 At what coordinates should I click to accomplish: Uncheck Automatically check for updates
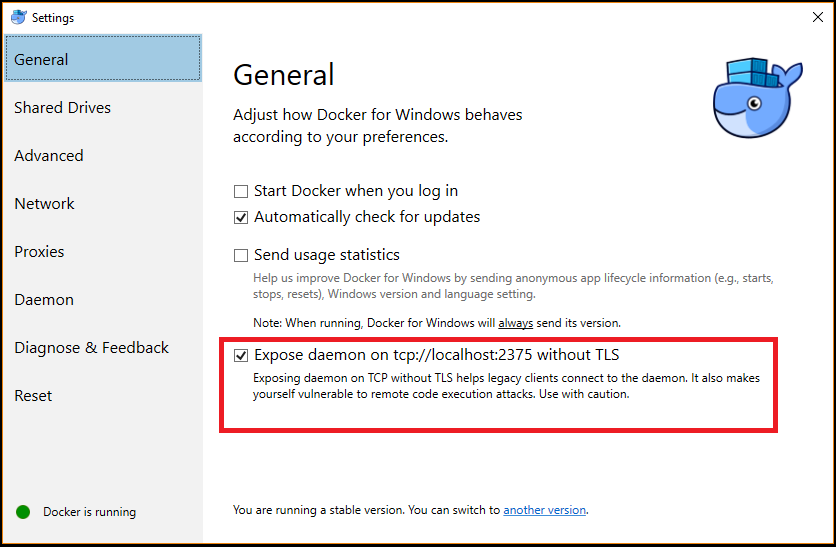click(241, 217)
